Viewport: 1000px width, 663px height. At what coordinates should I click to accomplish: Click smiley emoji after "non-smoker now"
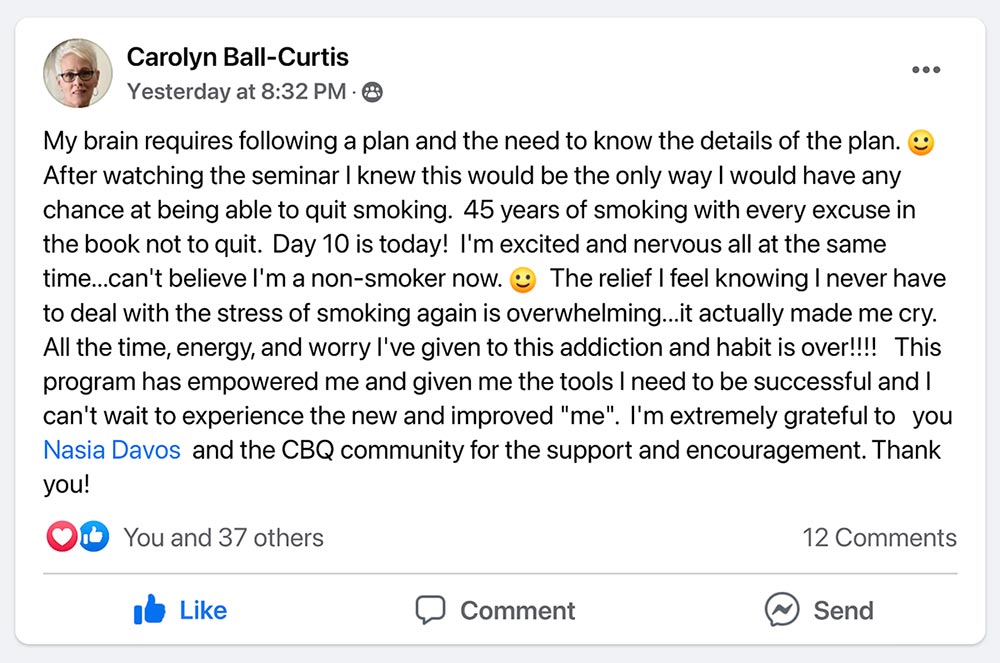[x=523, y=279]
